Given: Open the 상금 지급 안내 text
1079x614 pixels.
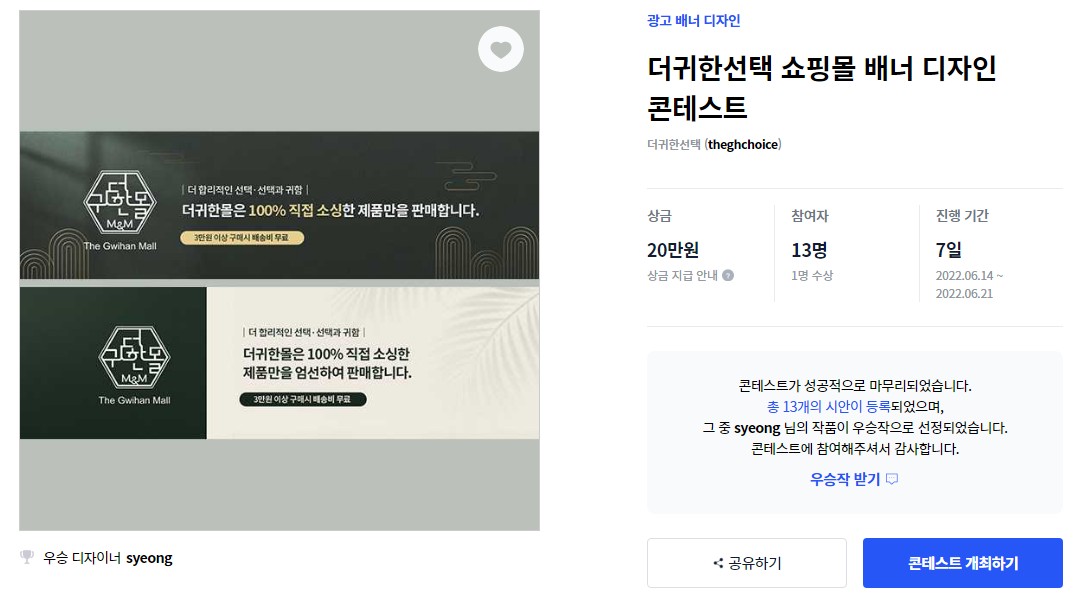Looking at the screenshot, I should click(x=682, y=275).
